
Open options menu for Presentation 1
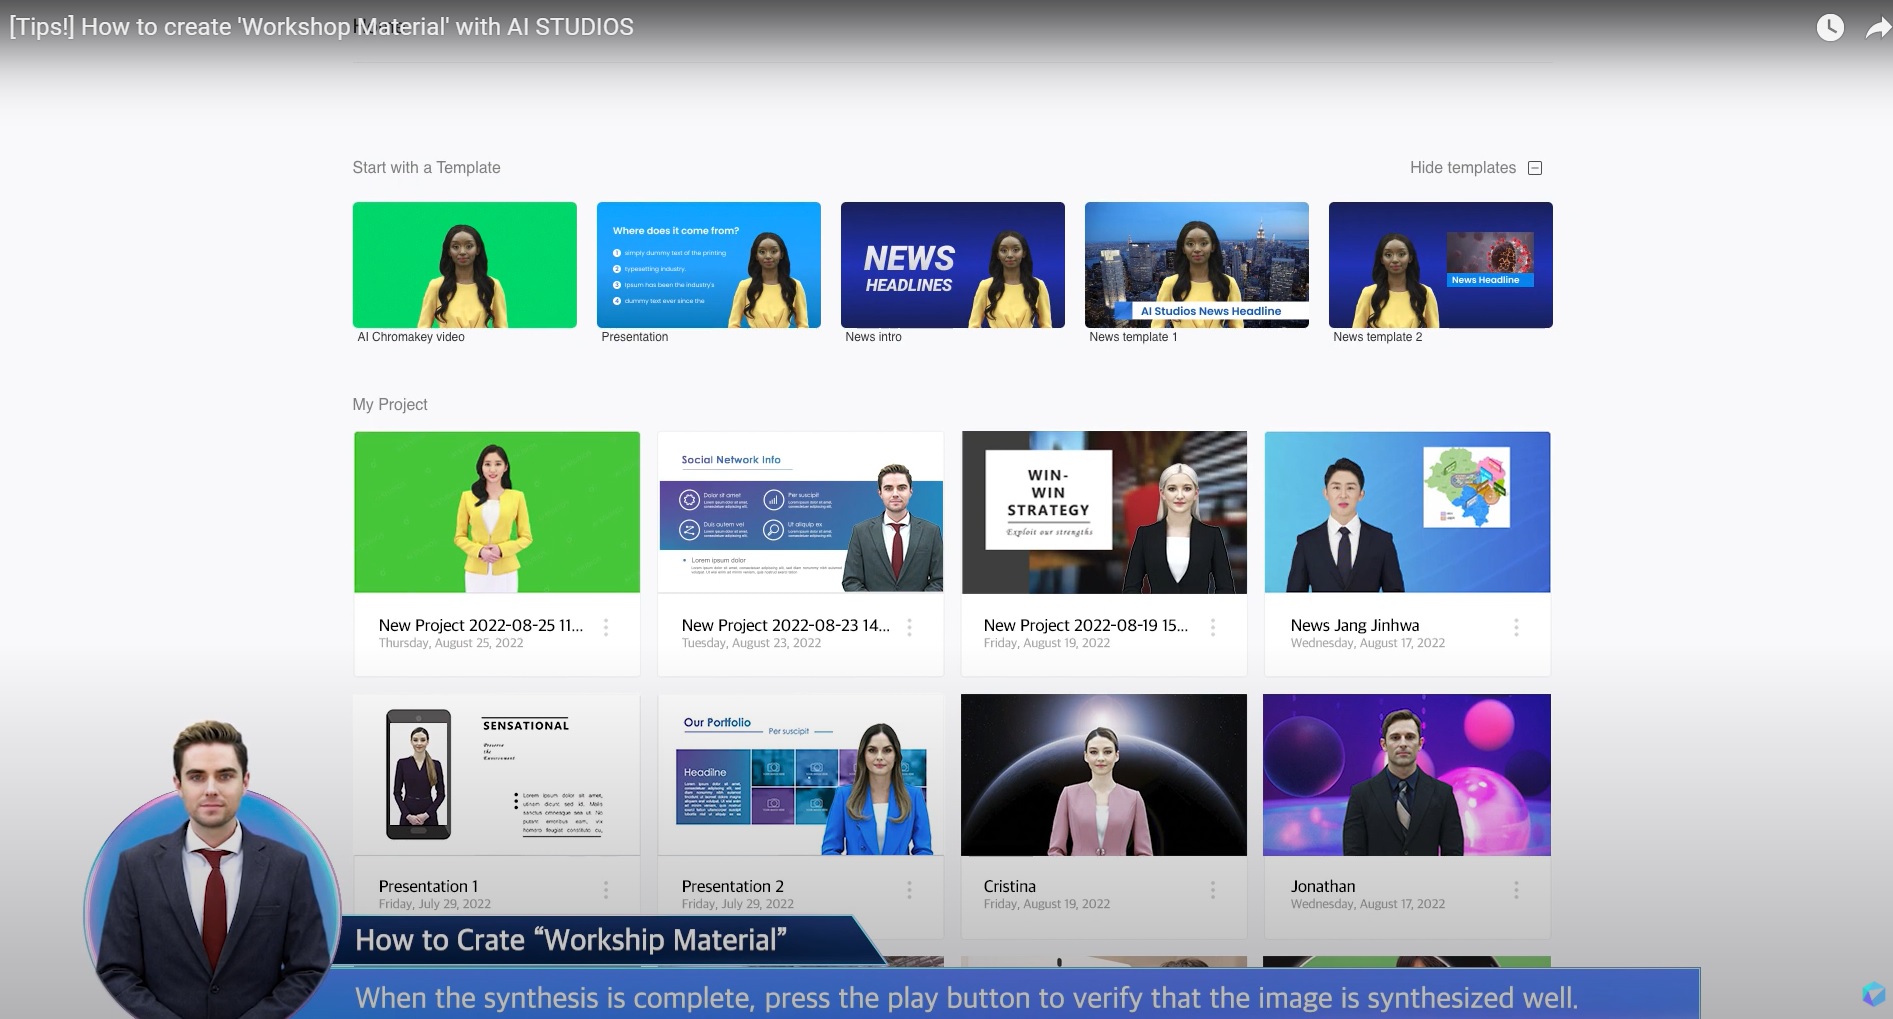click(606, 889)
